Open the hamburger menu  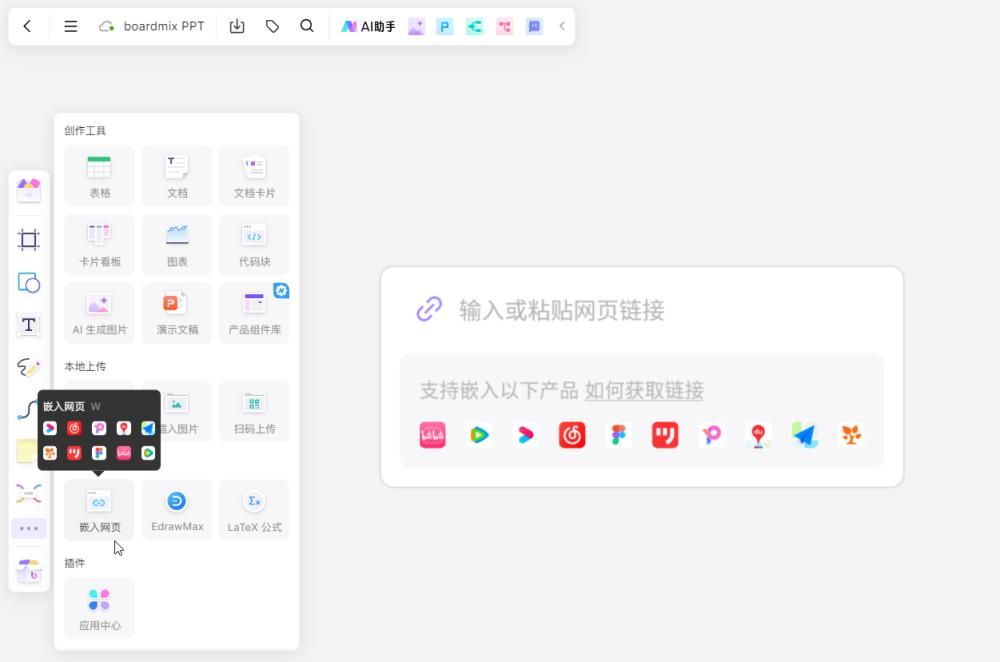pyautogui.click(x=70, y=26)
